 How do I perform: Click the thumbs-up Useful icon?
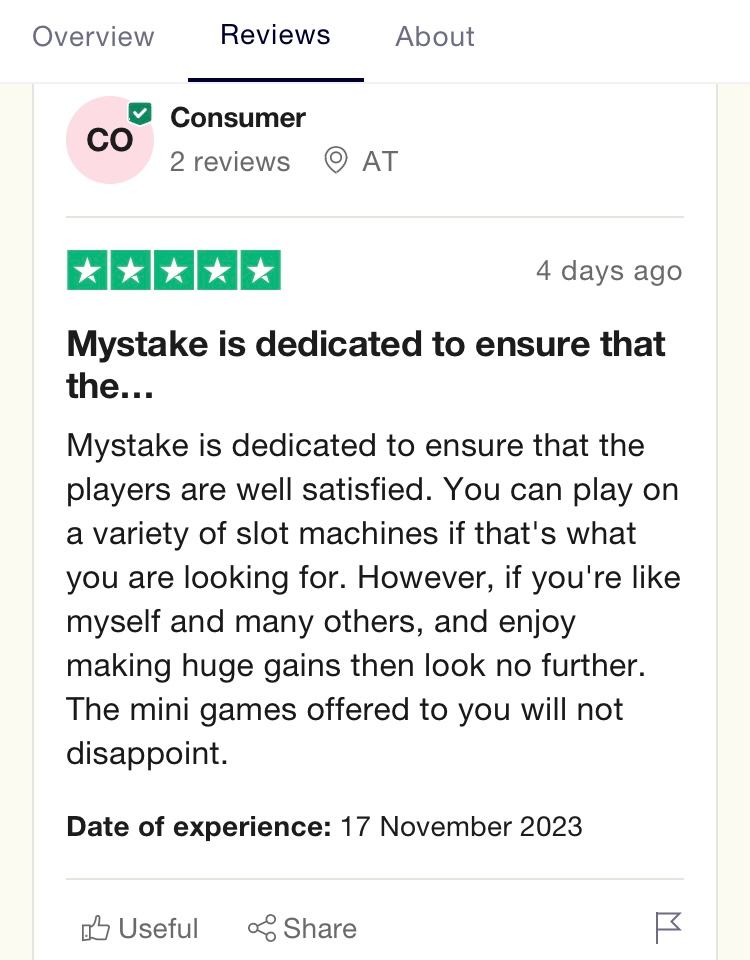point(95,929)
